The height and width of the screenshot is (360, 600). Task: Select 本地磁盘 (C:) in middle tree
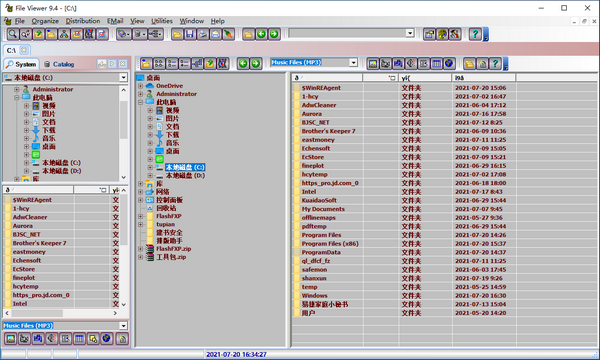click(185, 167)
